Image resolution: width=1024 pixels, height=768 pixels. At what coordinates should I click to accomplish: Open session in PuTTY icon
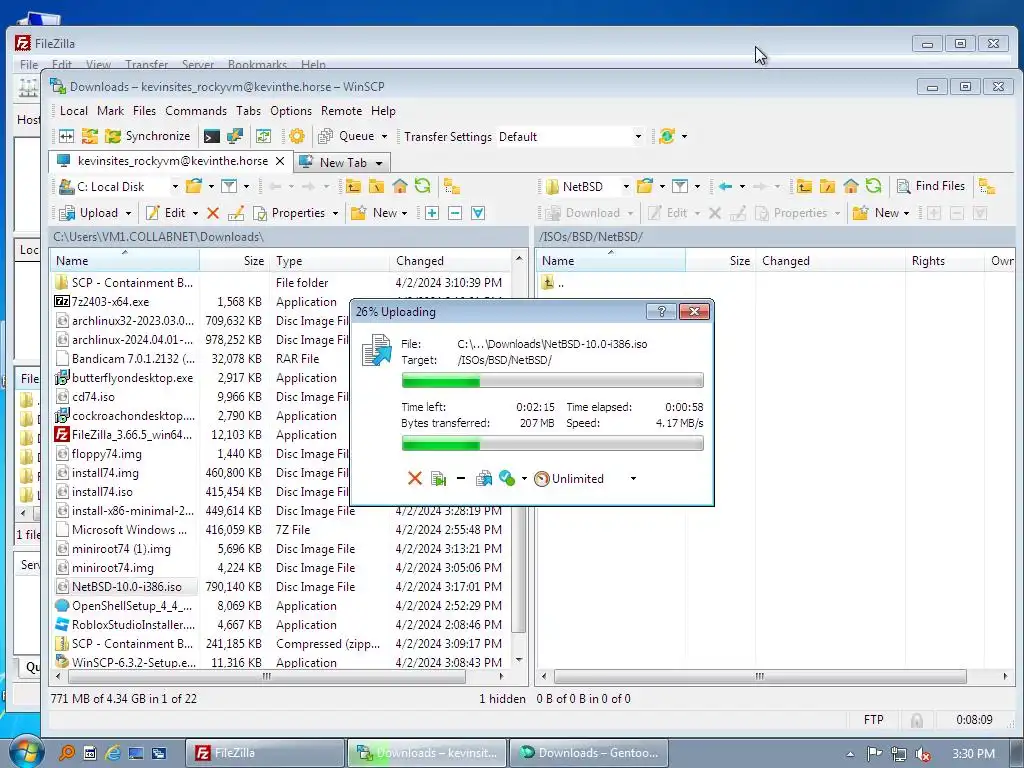coord(234,136)
